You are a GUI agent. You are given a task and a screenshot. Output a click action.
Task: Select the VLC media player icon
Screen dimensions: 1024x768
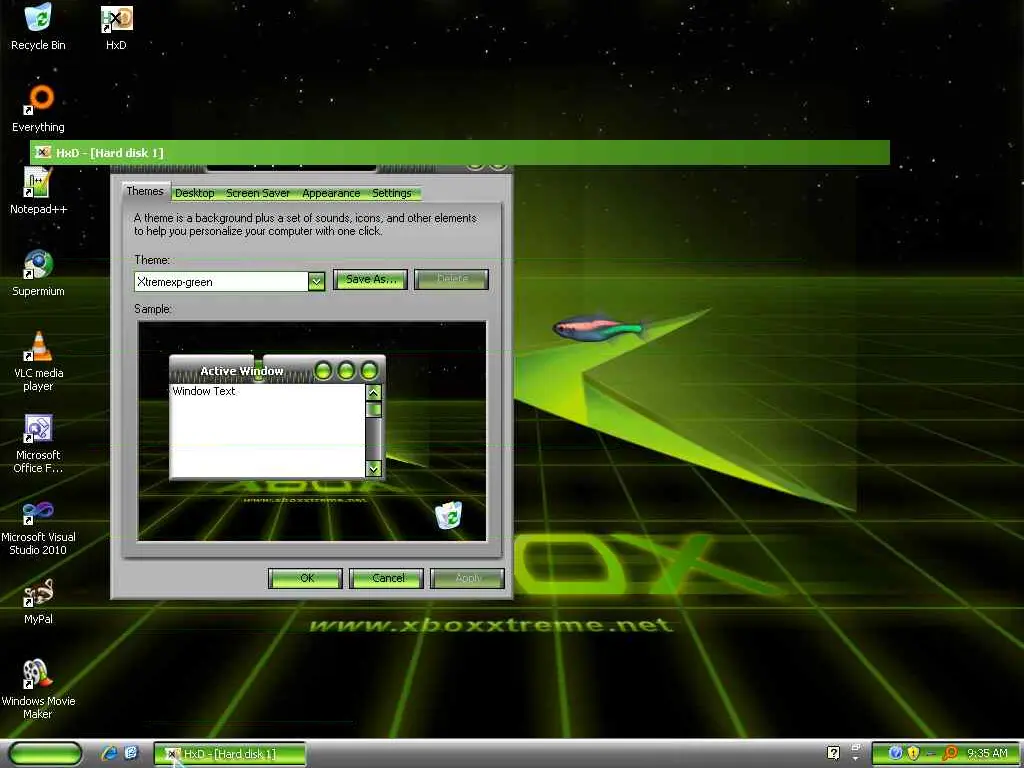point(39,361)
